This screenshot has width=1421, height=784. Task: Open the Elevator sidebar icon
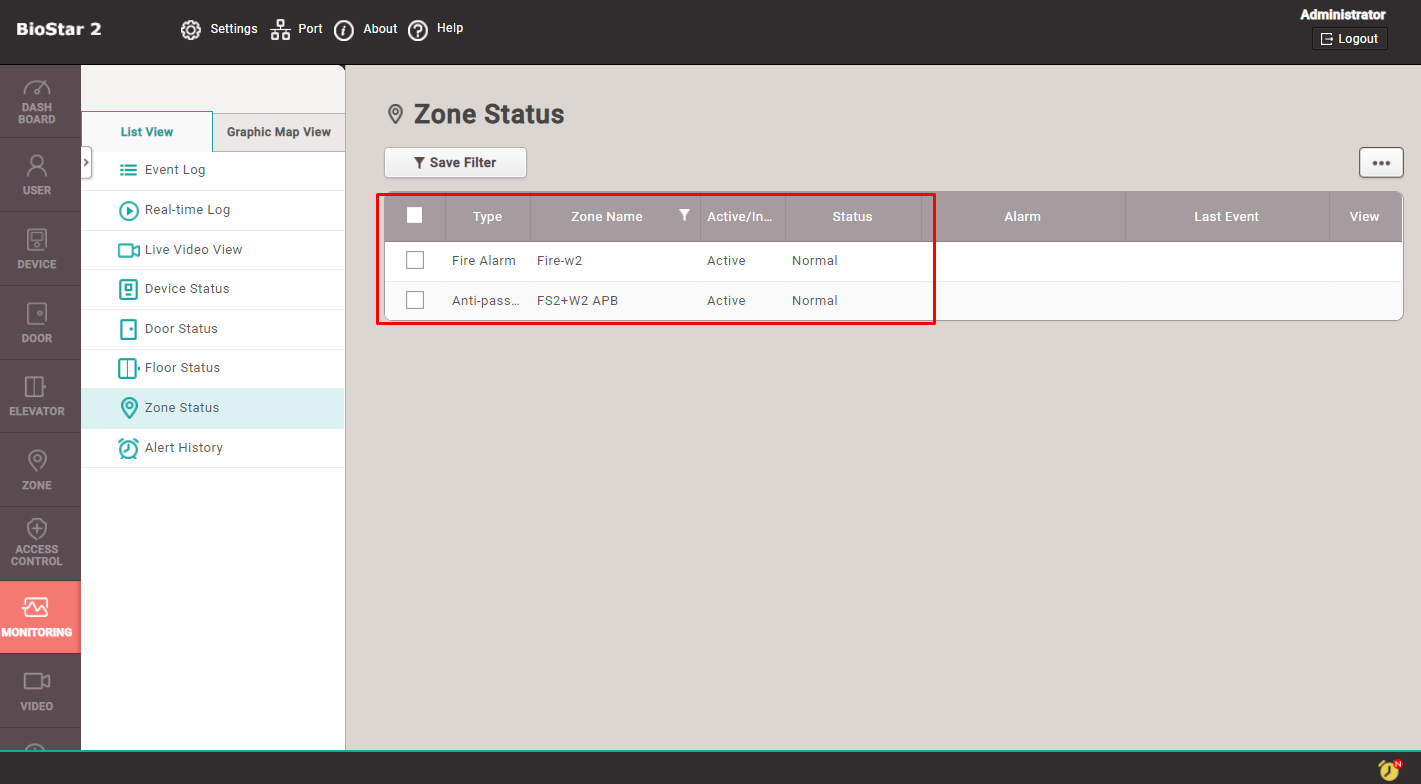37,396
